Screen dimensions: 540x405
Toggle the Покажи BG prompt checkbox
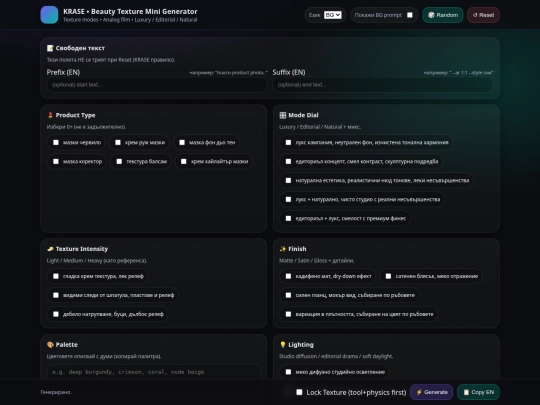(409, 15)
